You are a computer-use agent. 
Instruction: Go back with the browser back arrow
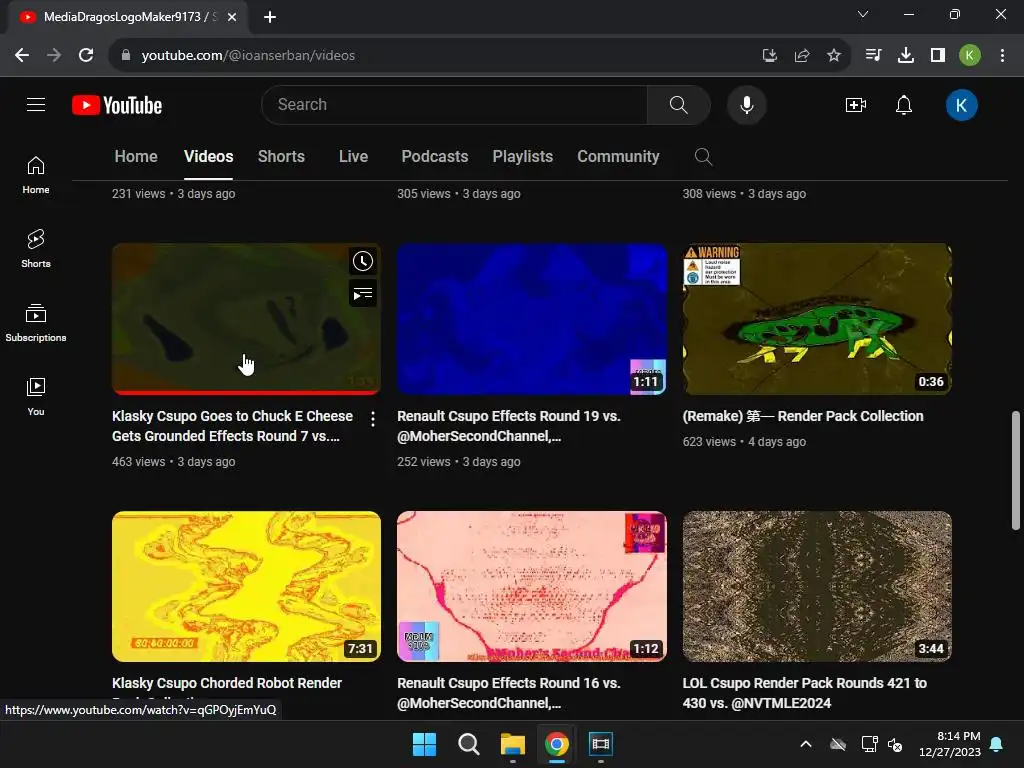point(22,56)
